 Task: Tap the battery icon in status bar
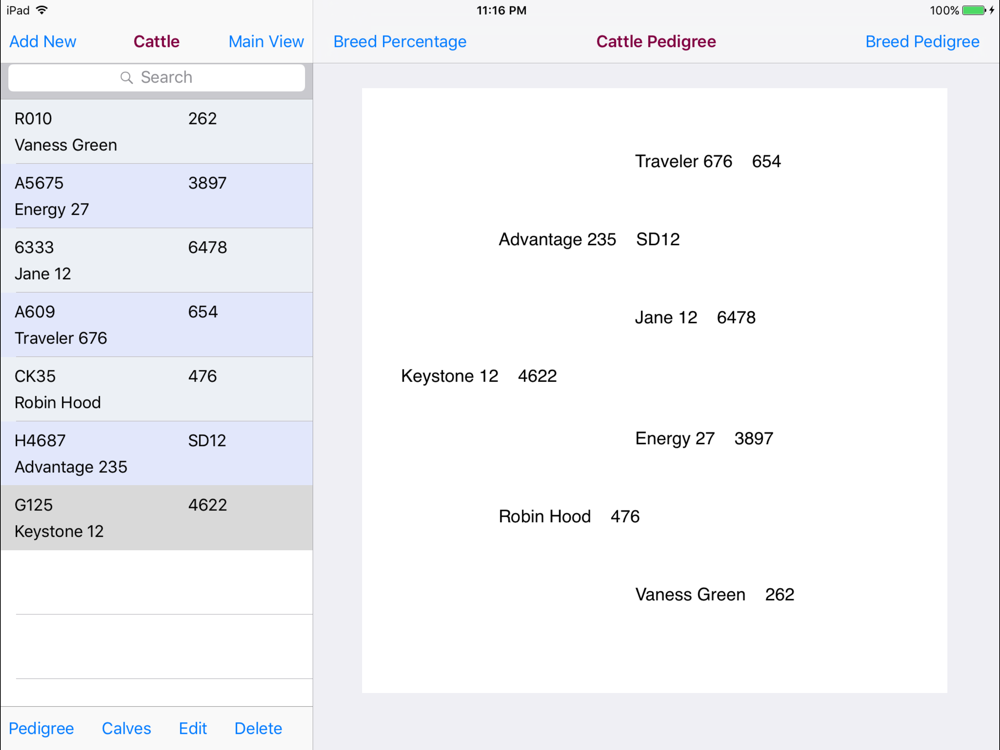[974, 11]
